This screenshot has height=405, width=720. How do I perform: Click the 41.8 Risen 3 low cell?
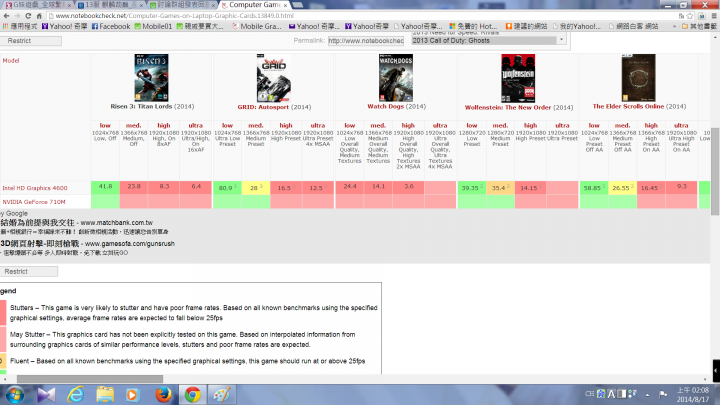[105, 187]
